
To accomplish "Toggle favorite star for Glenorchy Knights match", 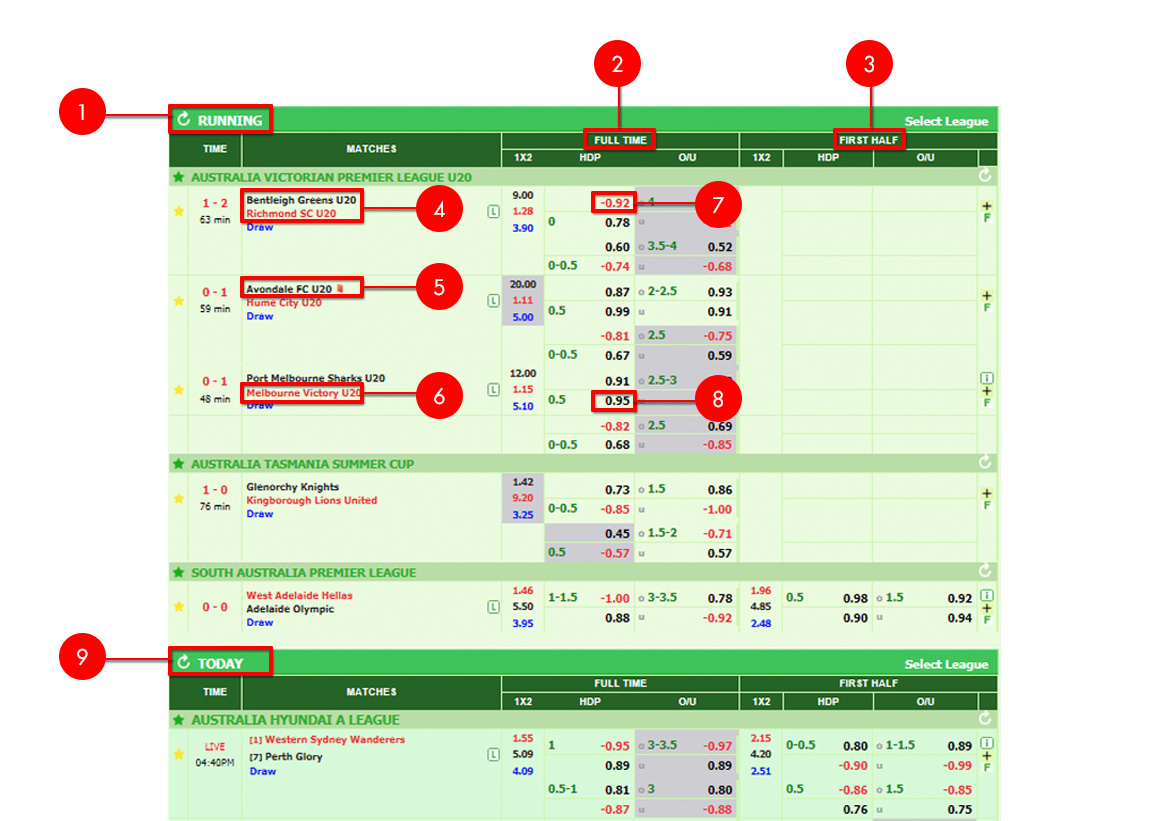I will (179, 498).
